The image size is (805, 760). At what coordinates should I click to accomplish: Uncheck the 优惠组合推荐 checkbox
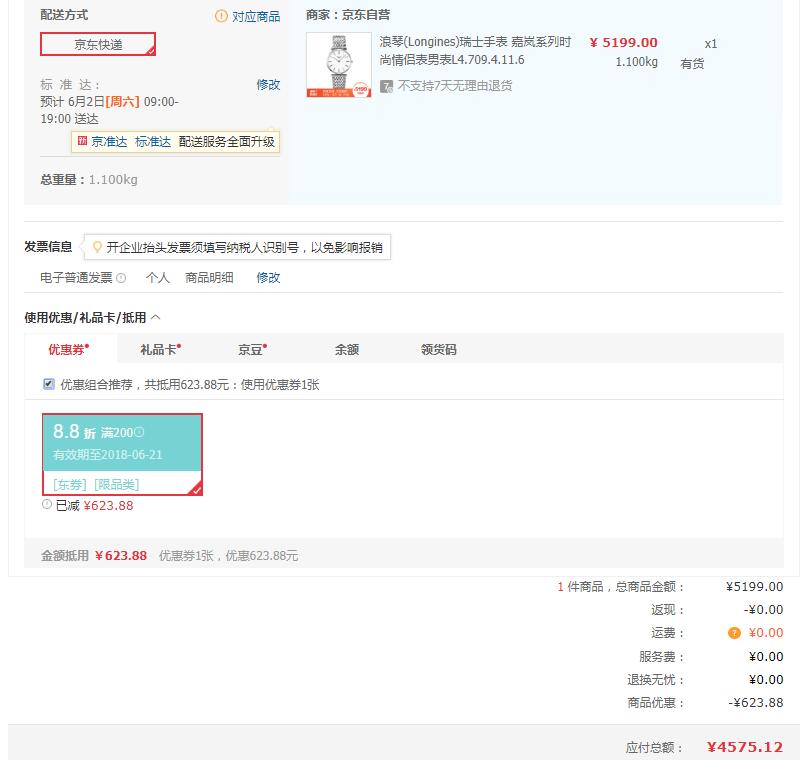point(49,384)
